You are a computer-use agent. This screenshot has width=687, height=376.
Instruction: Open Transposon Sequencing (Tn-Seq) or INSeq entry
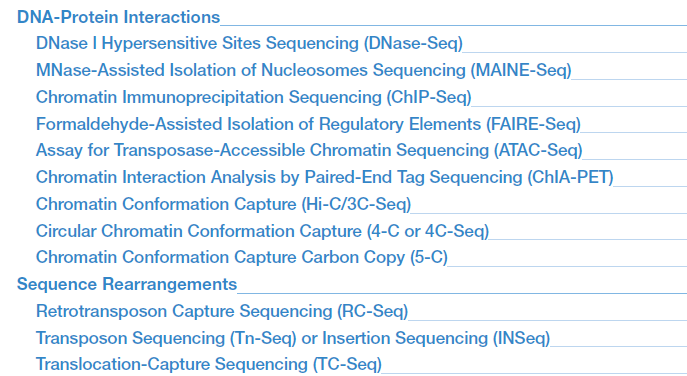click(293, 338)
